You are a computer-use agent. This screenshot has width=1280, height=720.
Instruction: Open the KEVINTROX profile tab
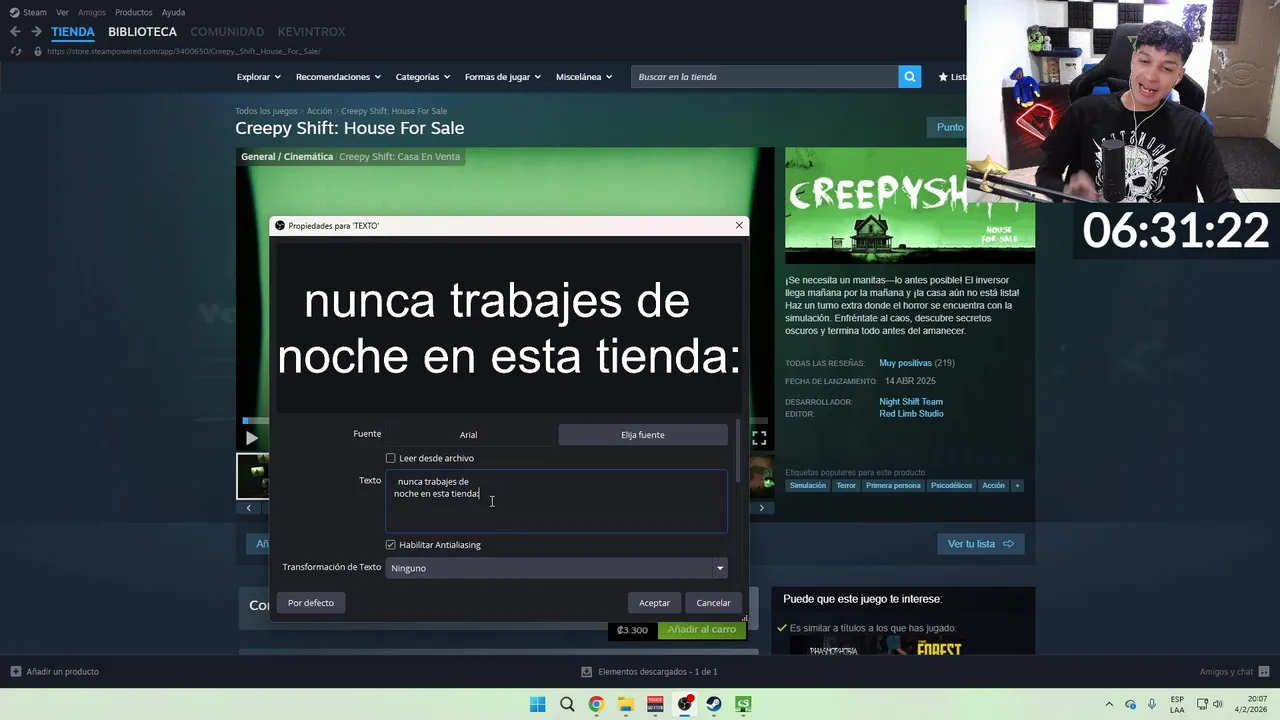coord(312,32)
